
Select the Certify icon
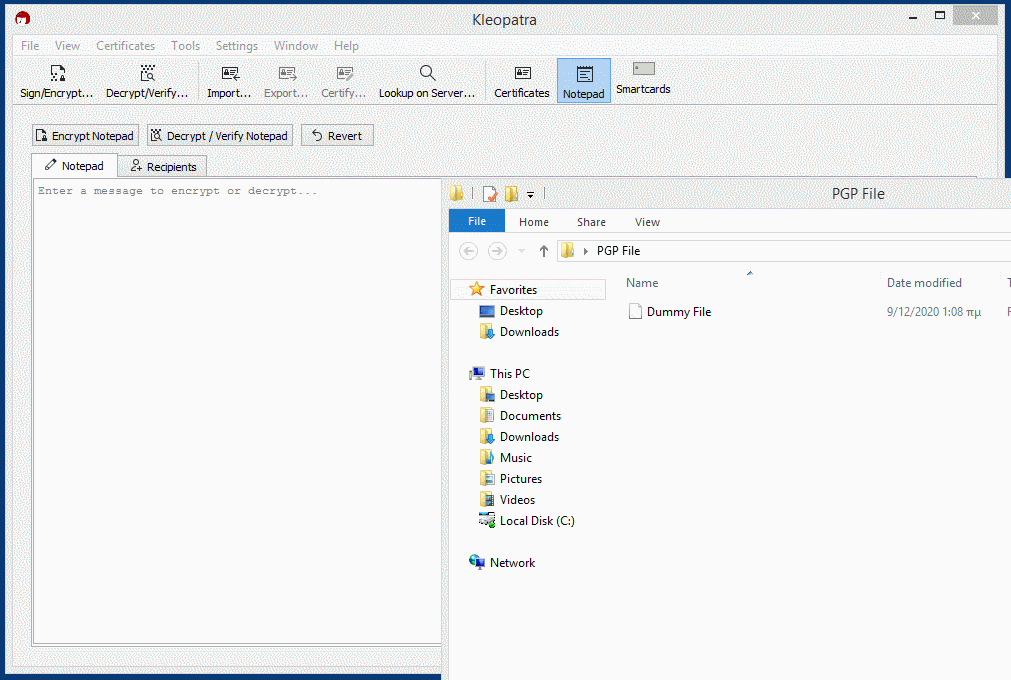pos(343,78)
